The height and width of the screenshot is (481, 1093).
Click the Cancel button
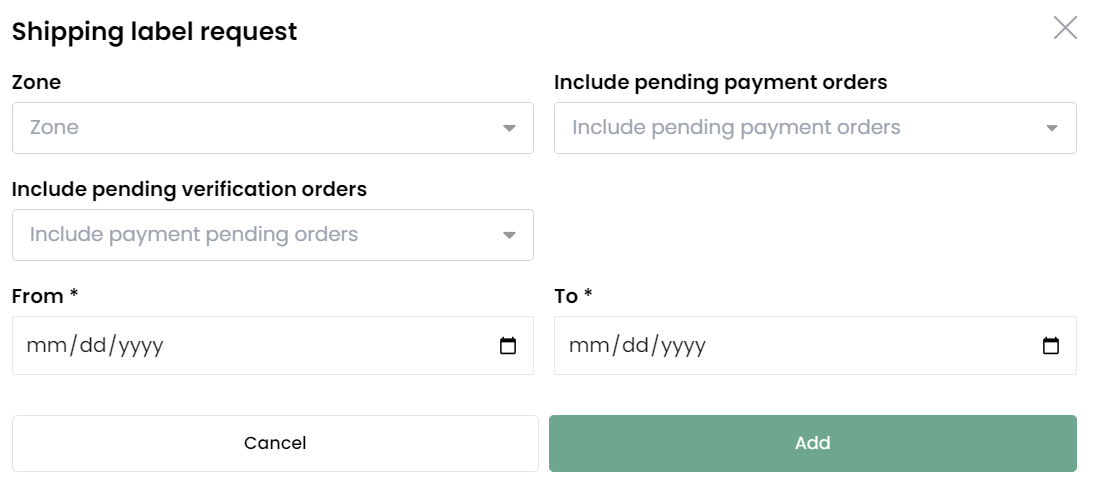(275, 443)
